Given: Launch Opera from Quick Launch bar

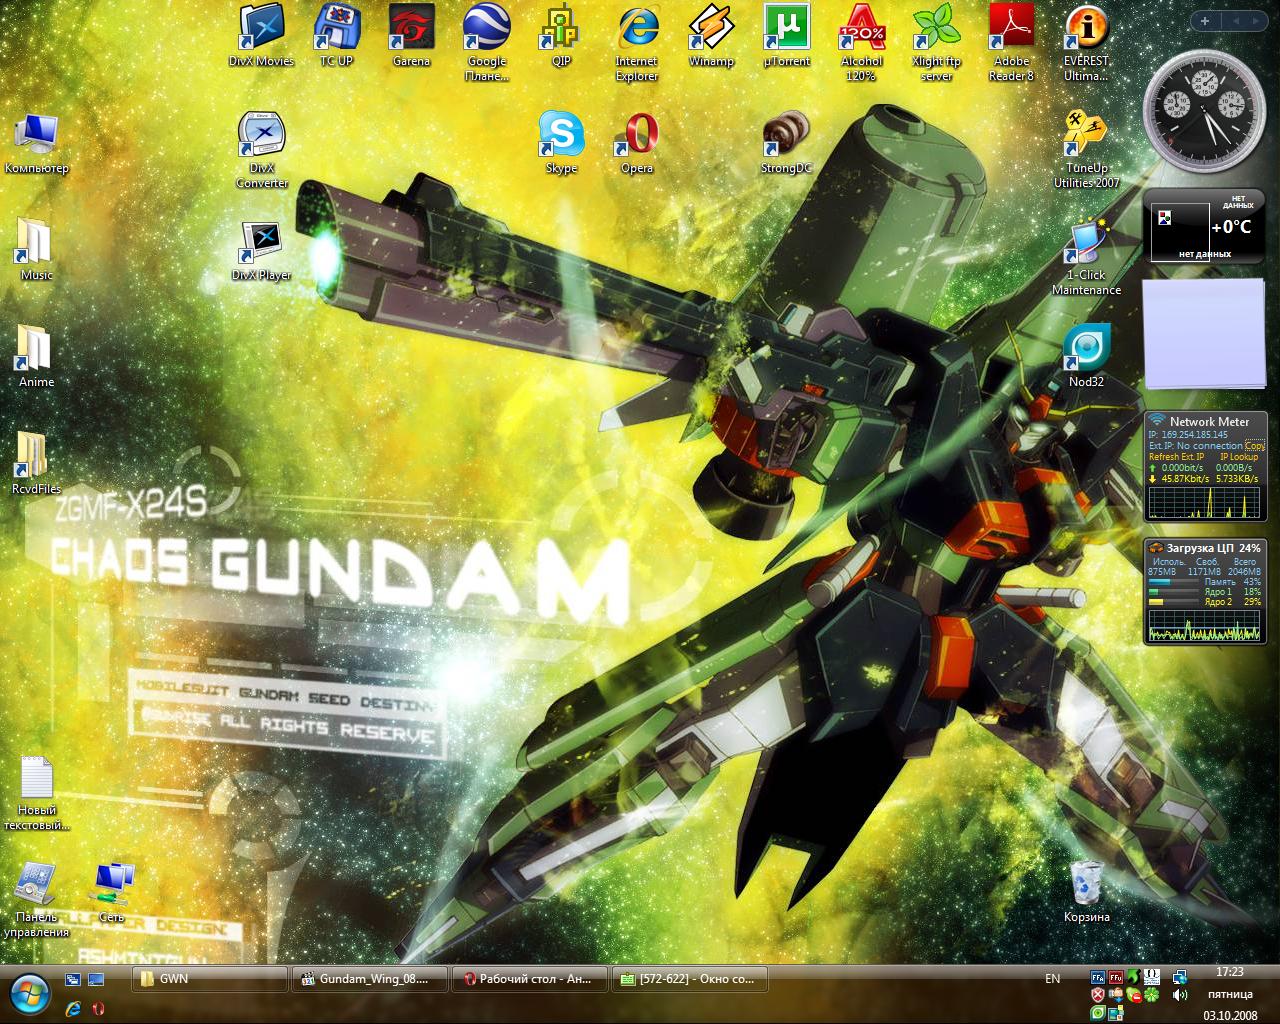Looking at the screenshot, I should [97, 1008].
